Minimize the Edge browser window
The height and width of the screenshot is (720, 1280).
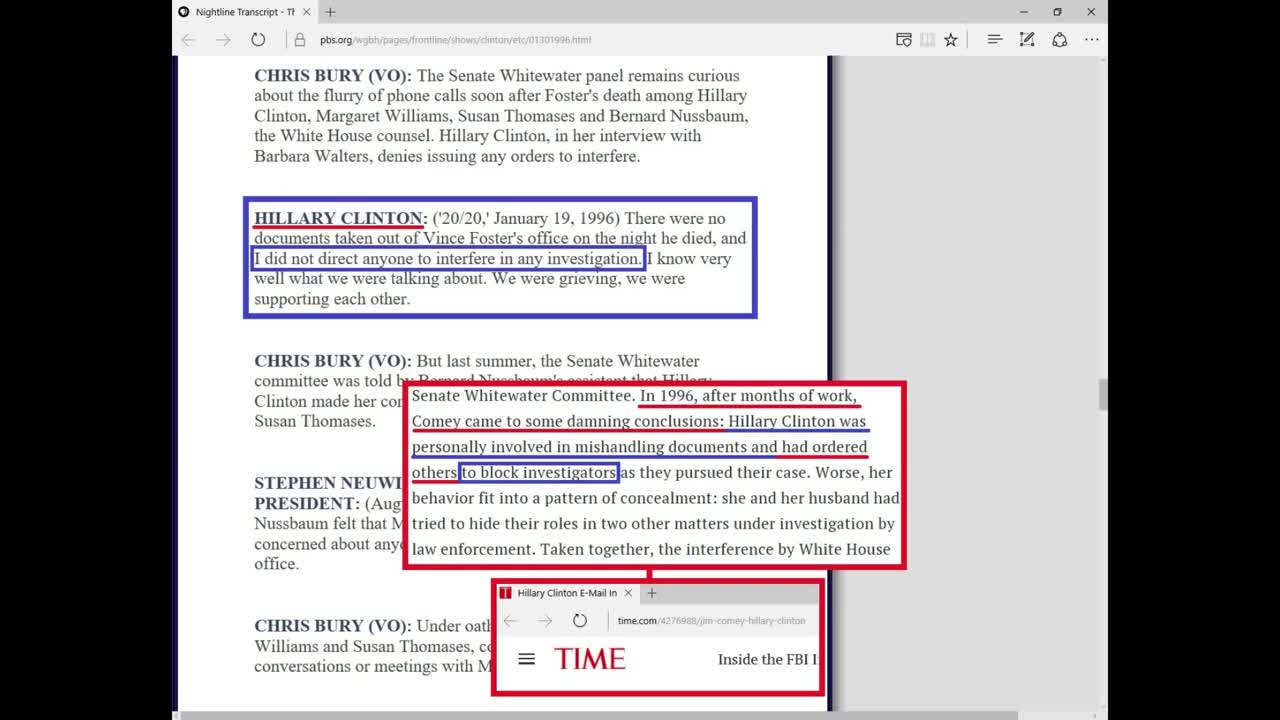[x=1023, y=12]
